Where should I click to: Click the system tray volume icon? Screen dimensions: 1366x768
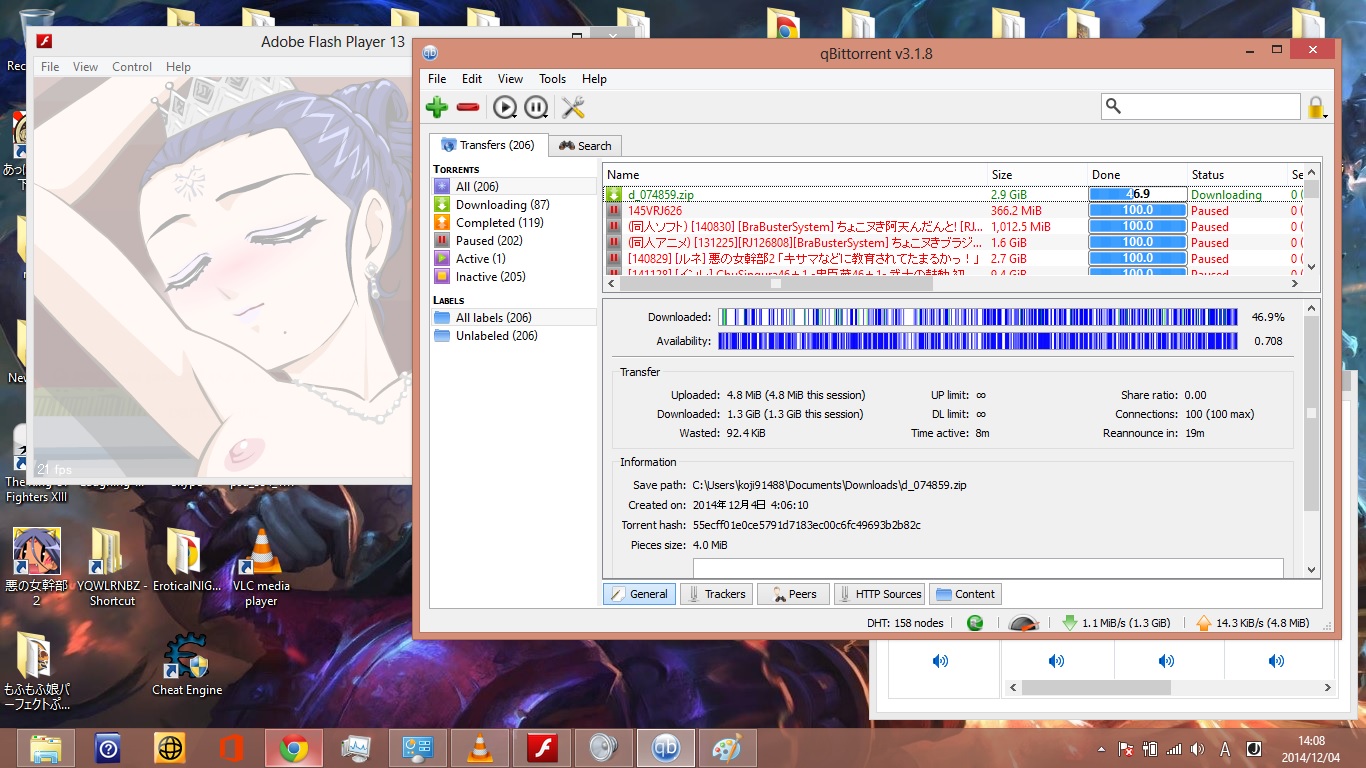coord(1197,748)
